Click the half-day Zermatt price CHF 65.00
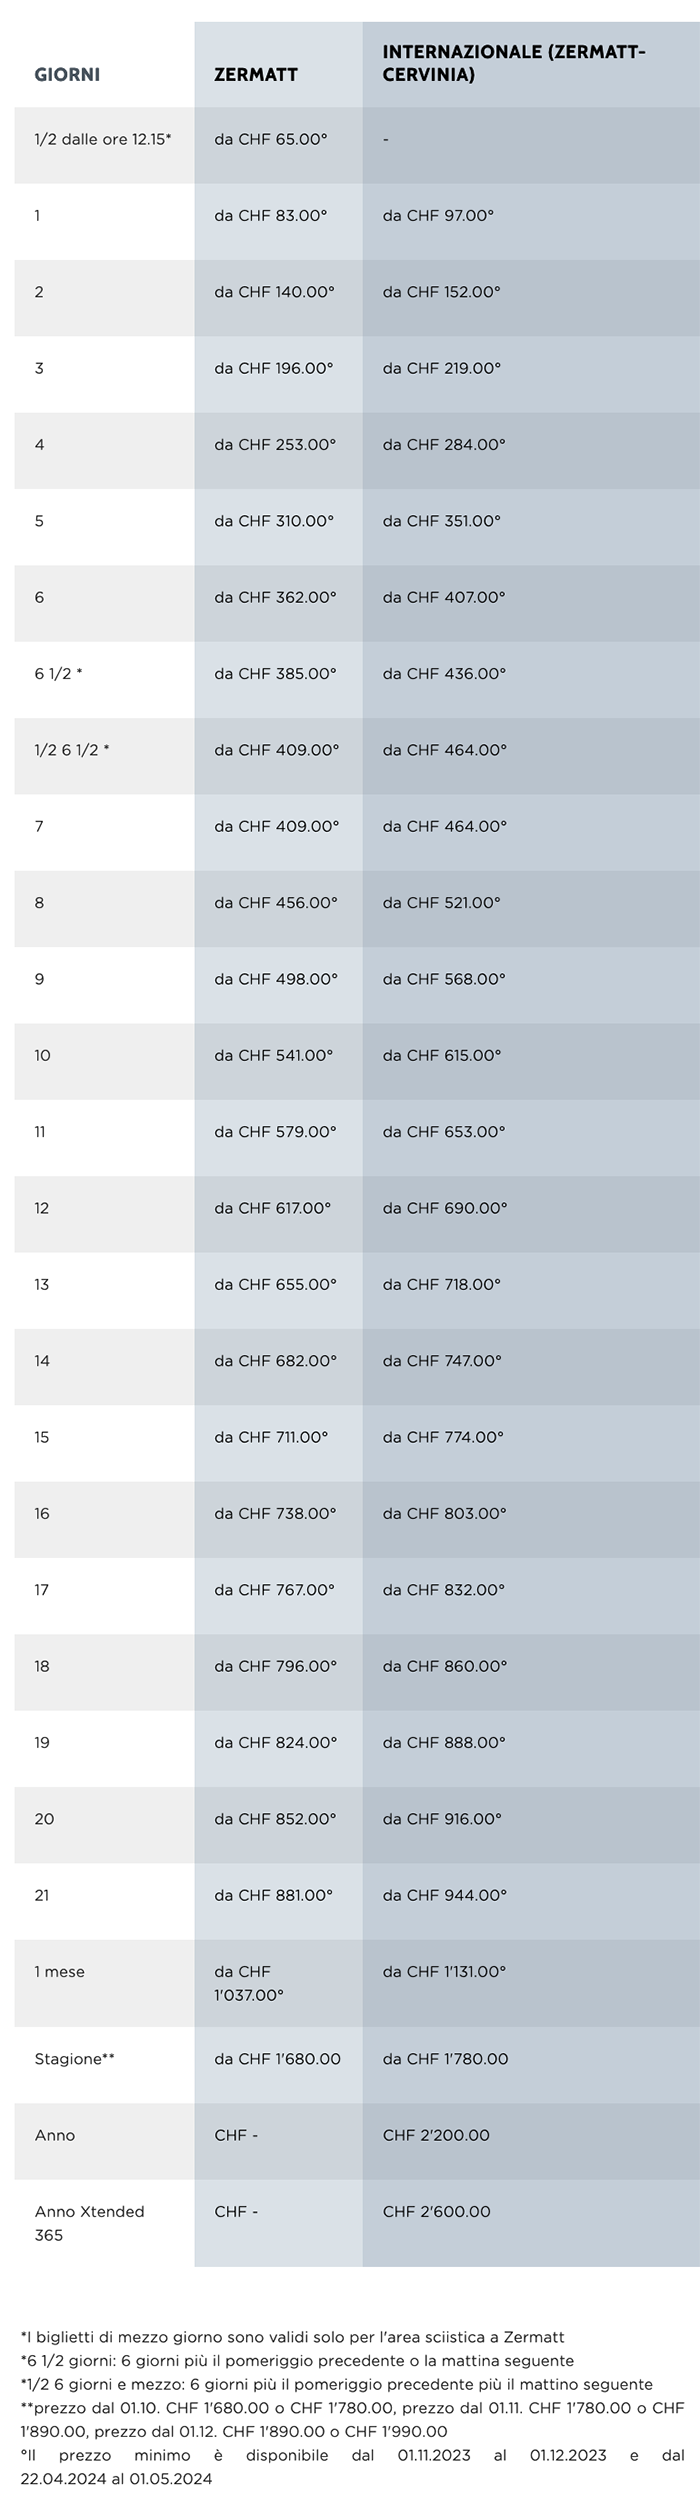This screenshot has height=2516, width=700. 271,139
